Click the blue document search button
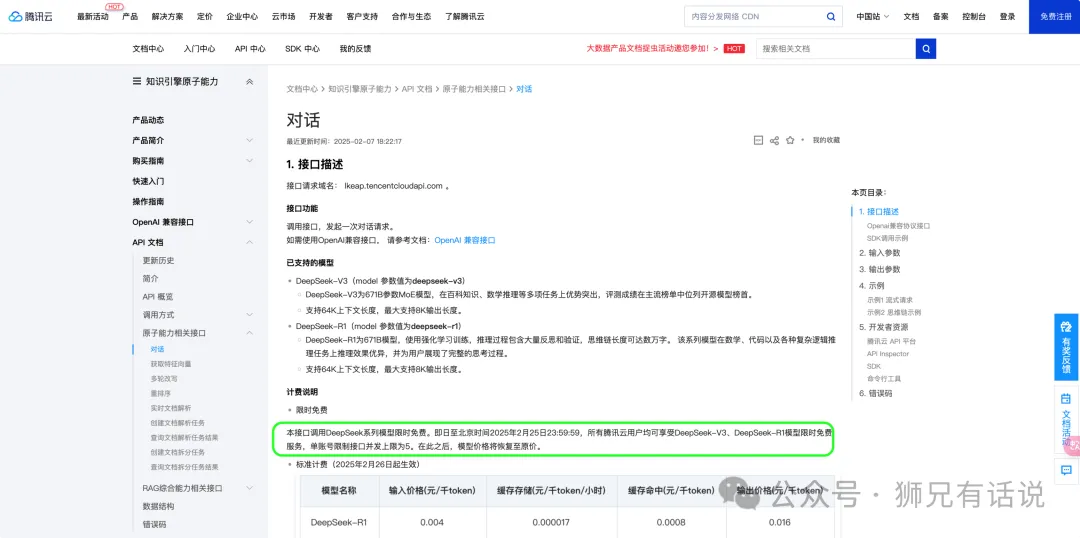Image resolution: width=1080 pixels, height=538 pixels. pos(926,49)
